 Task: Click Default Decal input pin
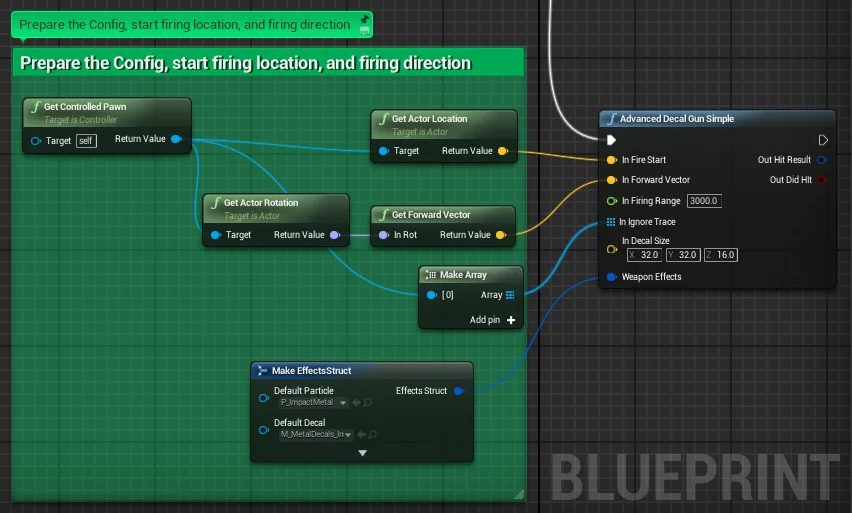point(264,430)
